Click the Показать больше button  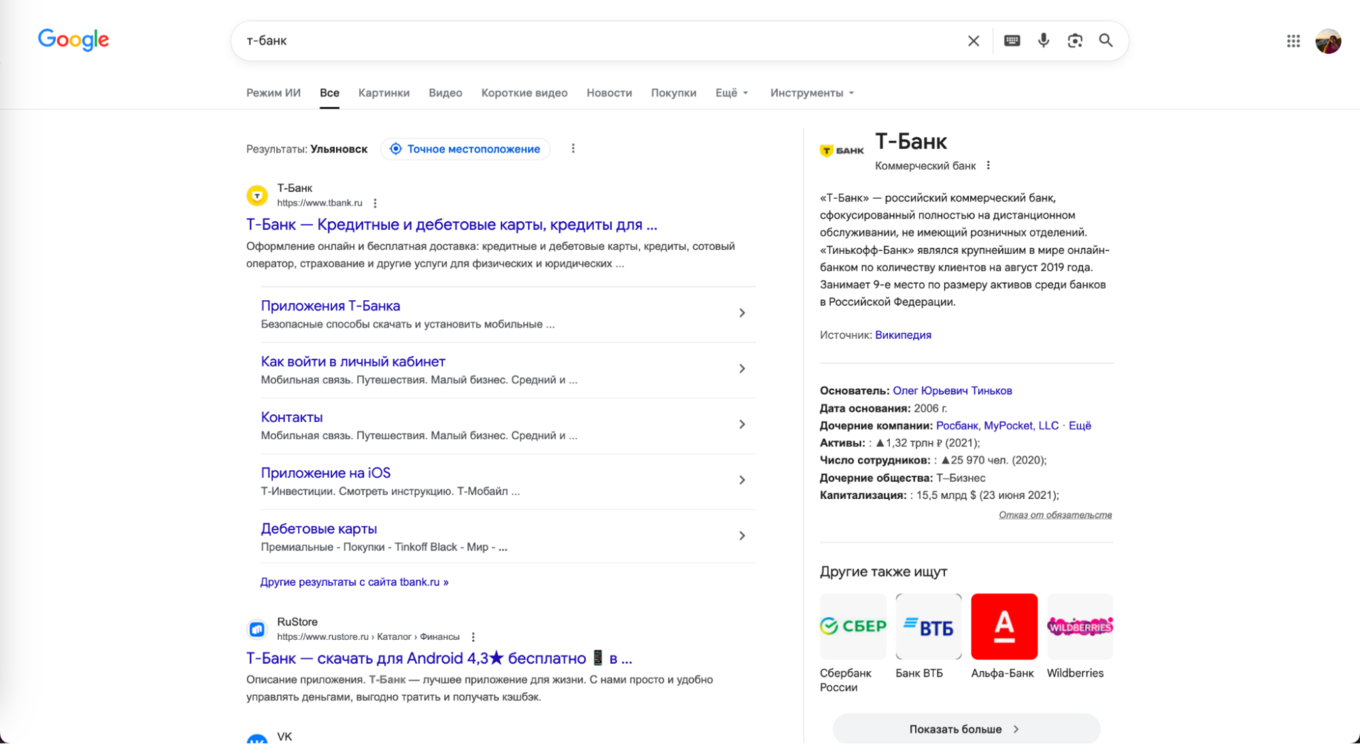click(x=966, y=729)
